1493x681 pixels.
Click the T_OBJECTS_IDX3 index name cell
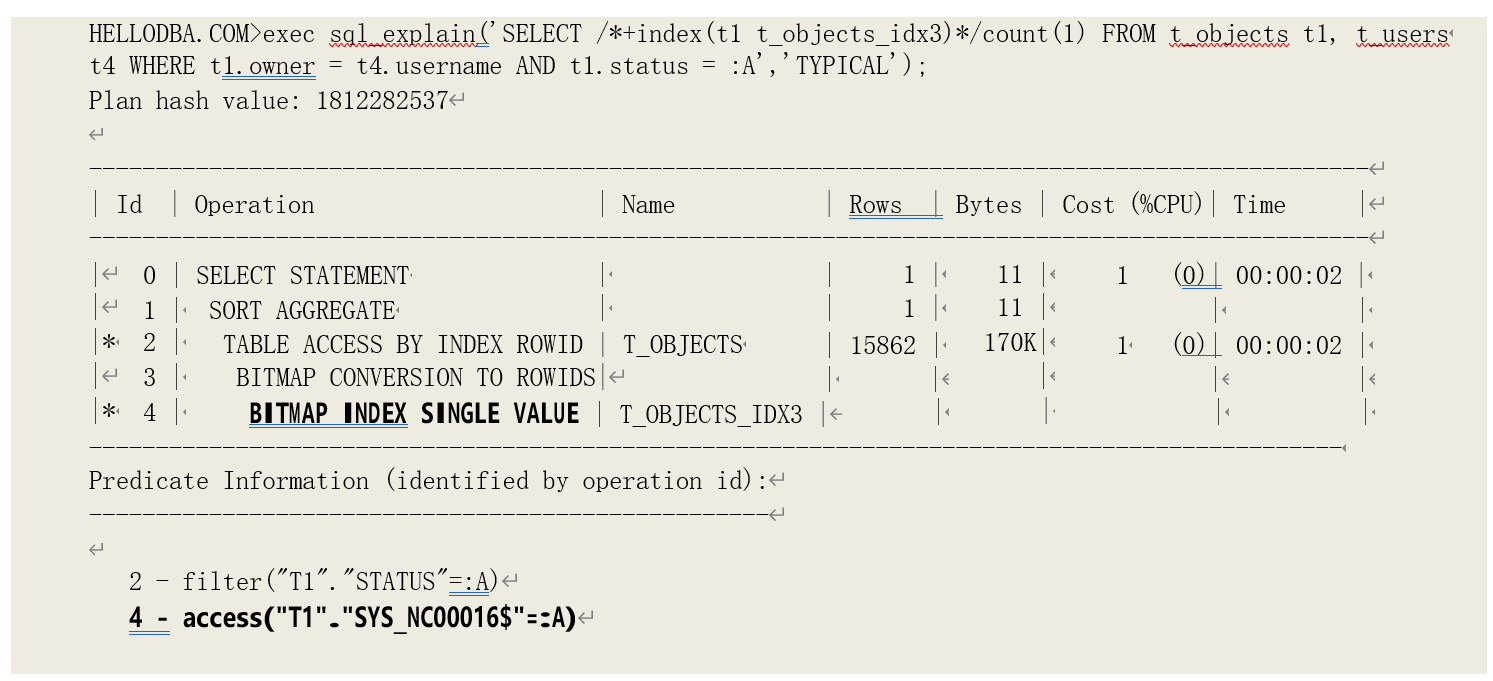click(x=711, y=414)
